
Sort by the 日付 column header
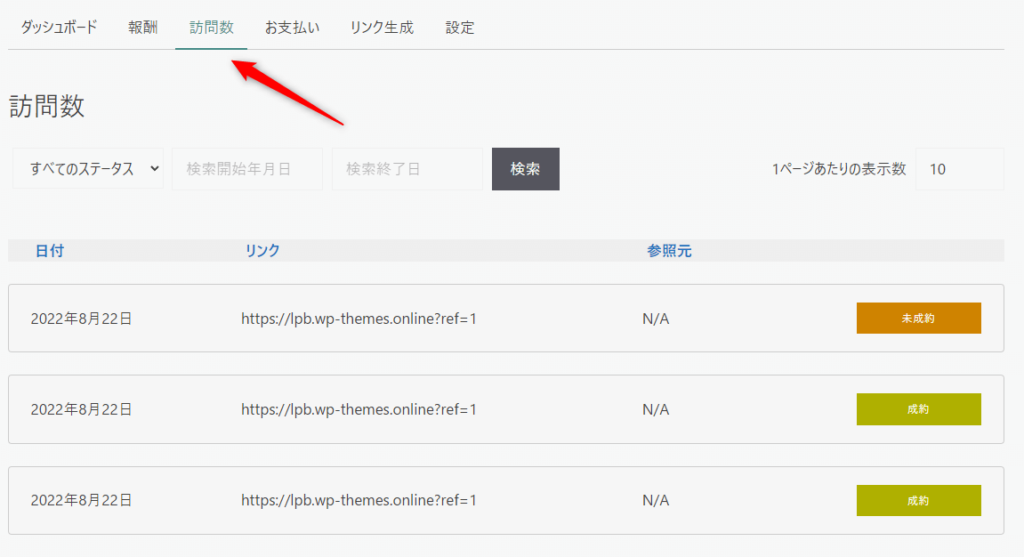coord(49,251)
